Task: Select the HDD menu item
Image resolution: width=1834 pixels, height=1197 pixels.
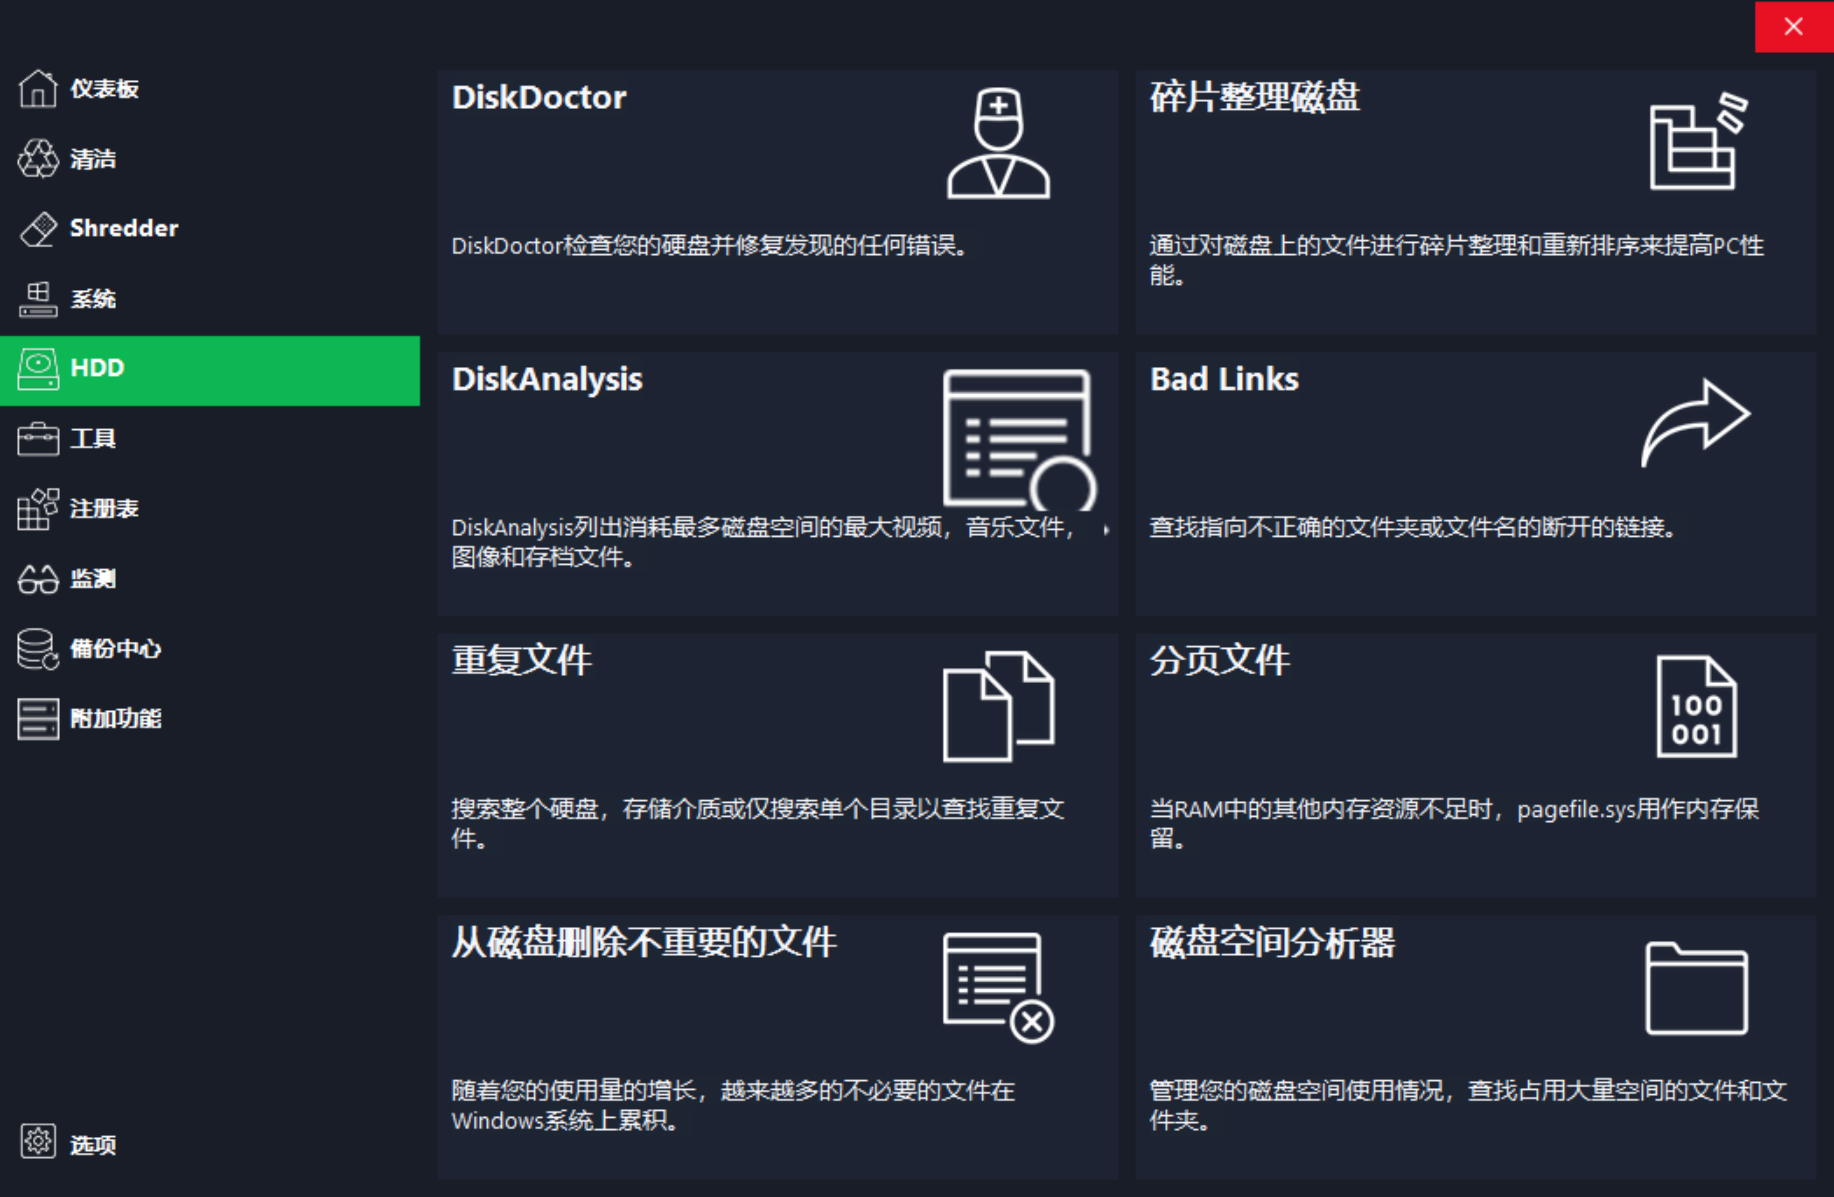Action: (210, 370)
